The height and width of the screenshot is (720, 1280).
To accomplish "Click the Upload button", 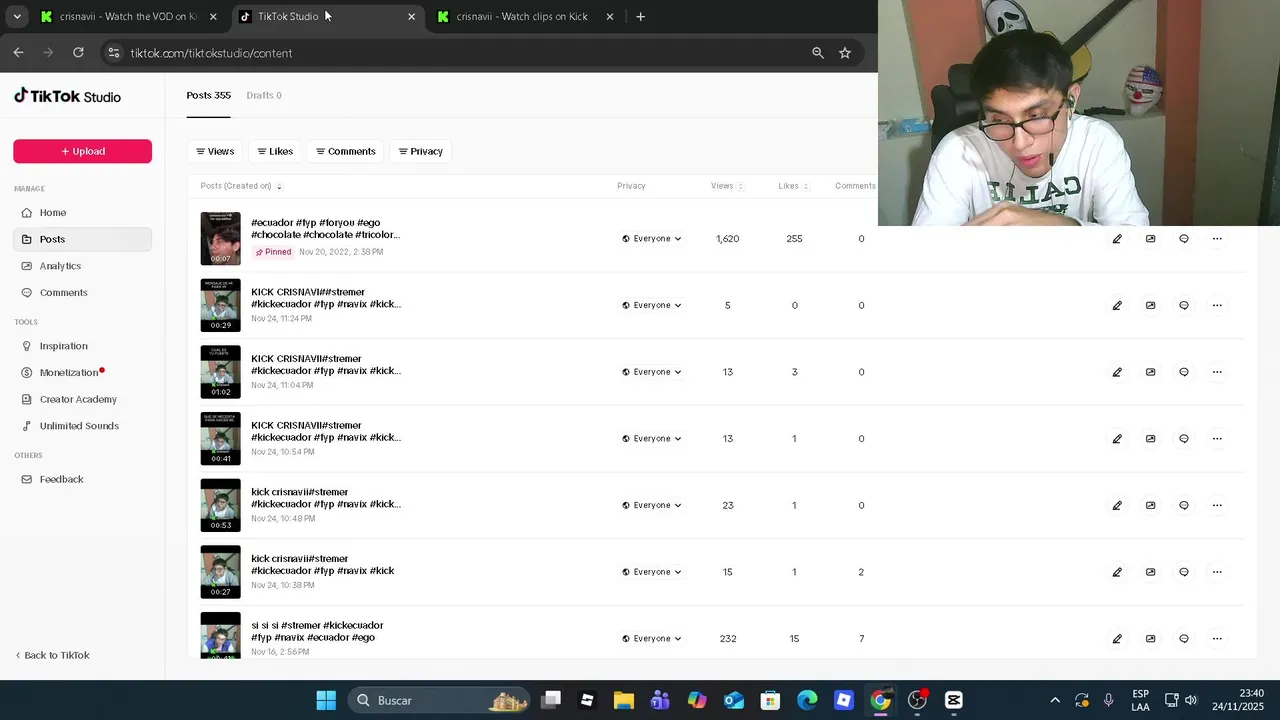I will 82,151.
